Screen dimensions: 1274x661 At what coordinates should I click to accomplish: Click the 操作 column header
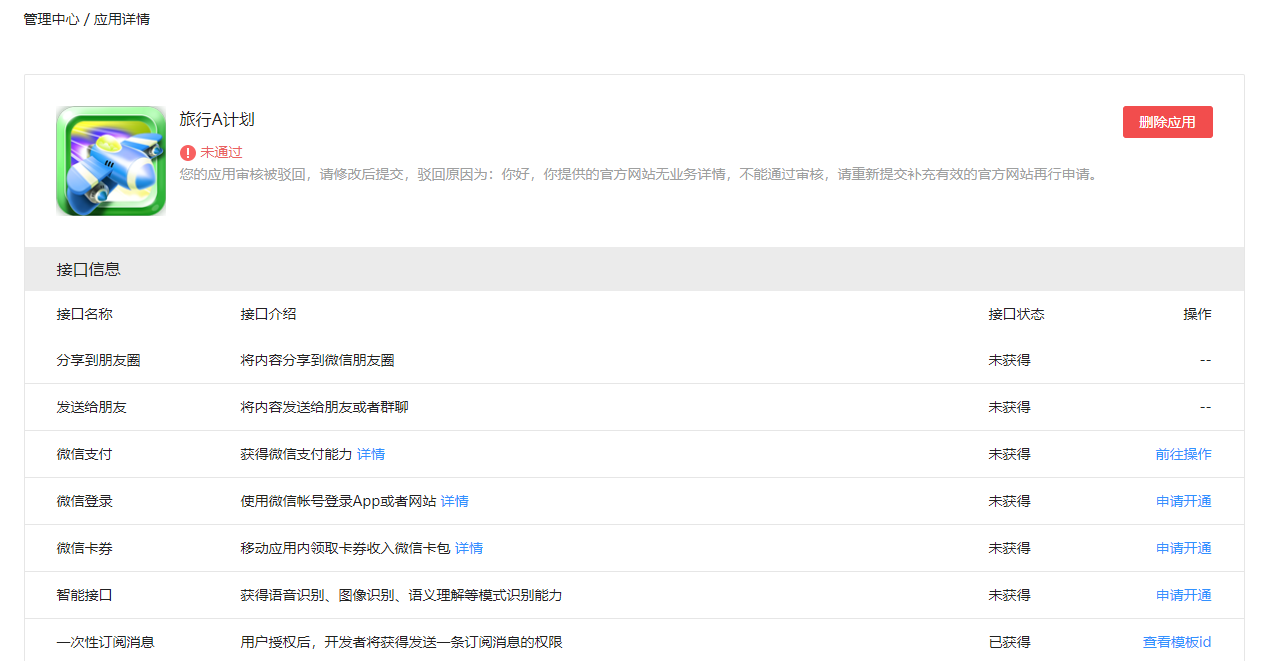click(x=1197, y=314)
